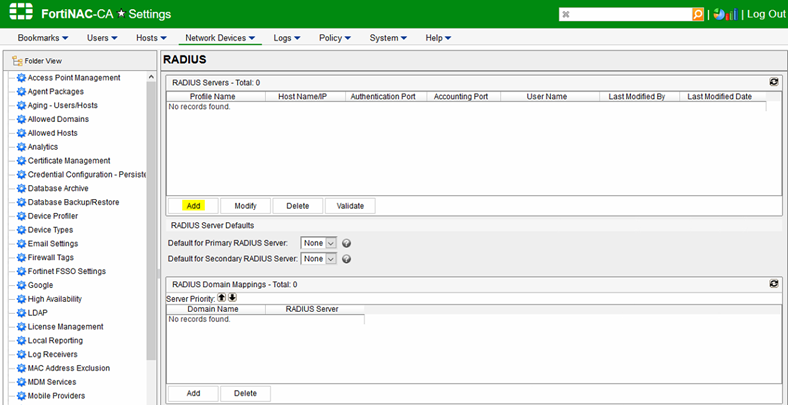Click into the top search field
Screen dimensions: 788x405
(625, 14)
